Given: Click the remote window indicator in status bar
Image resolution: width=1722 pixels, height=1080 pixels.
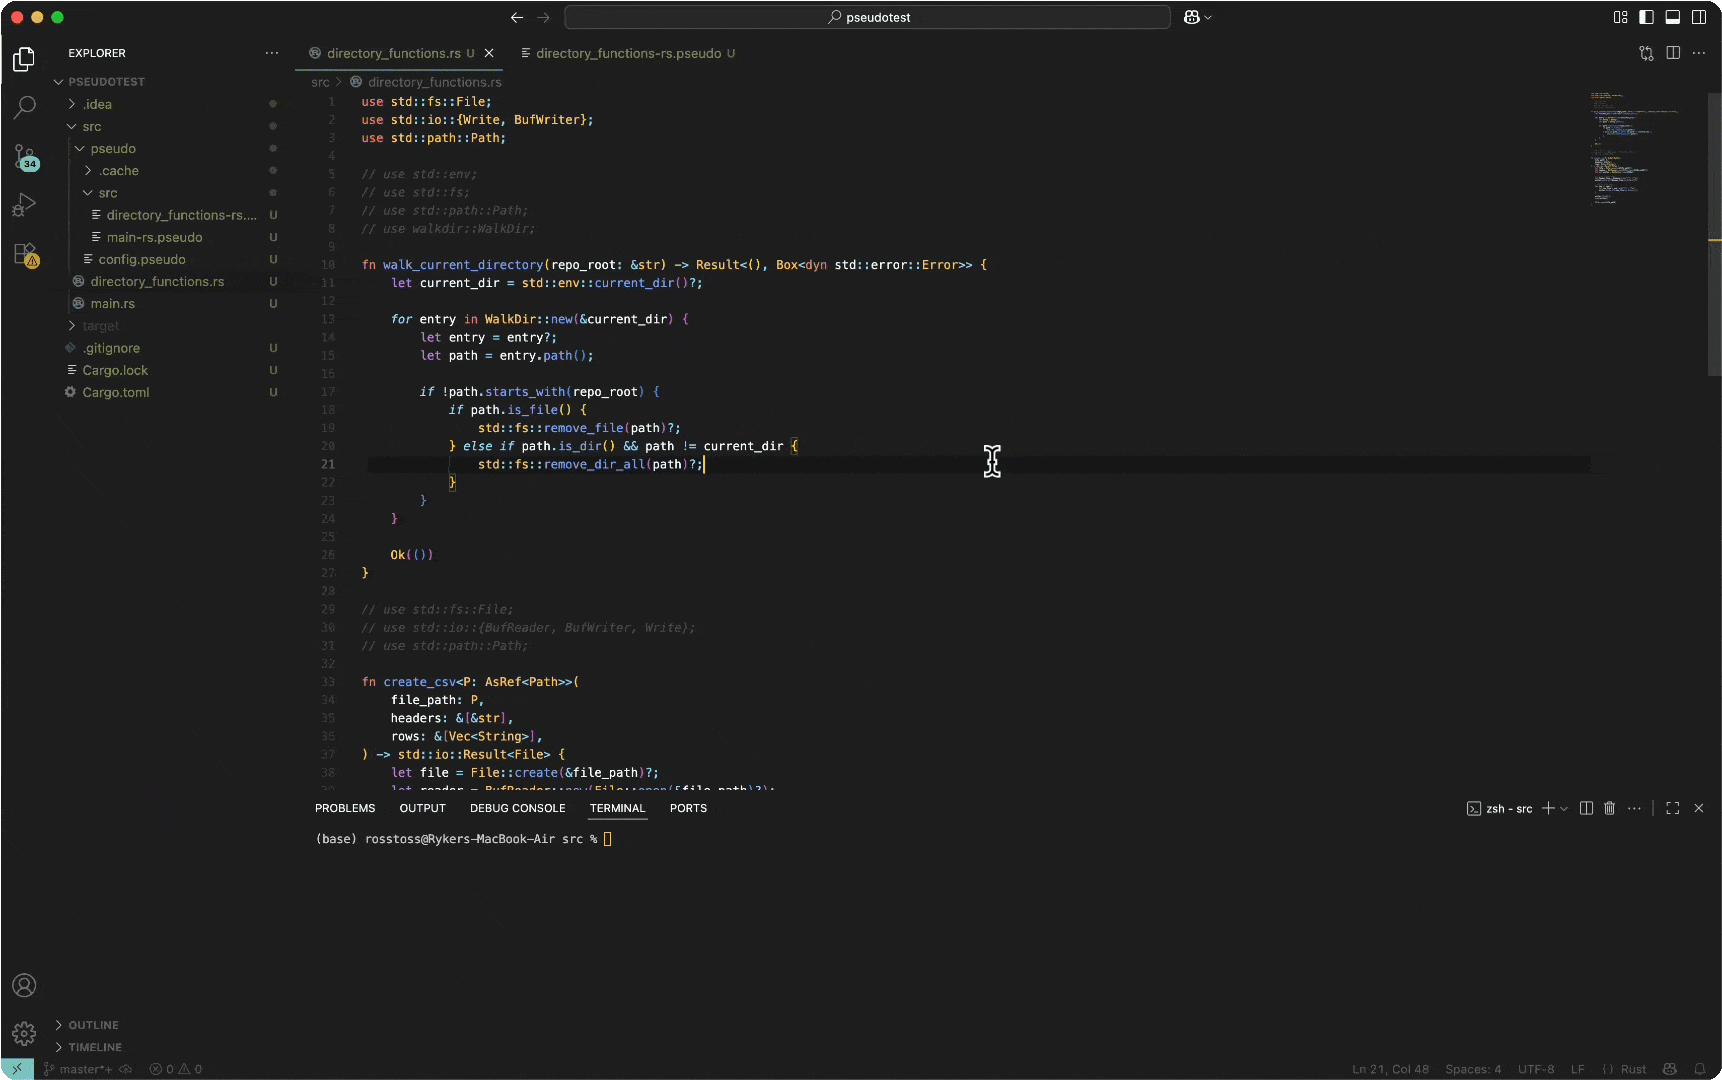Looking at the screenshot, I should pos(17,1069).
